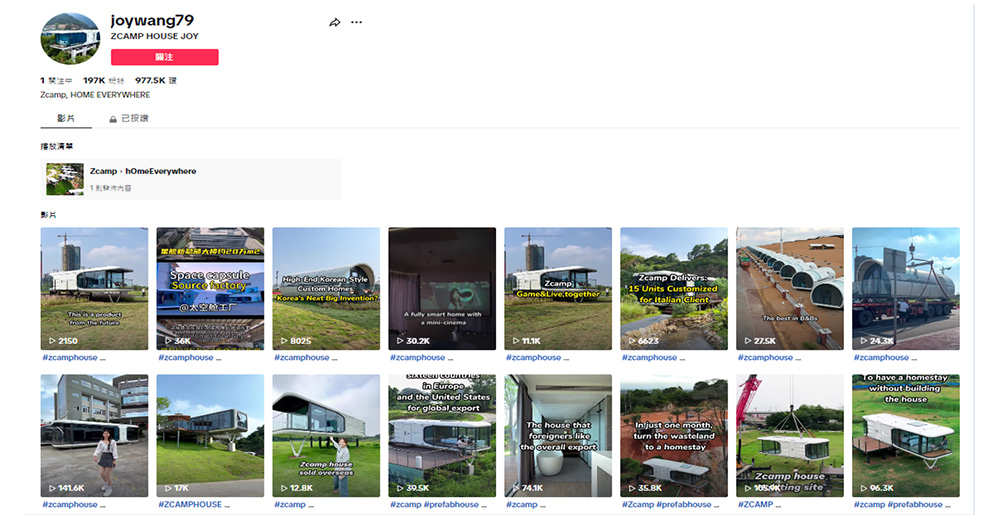Open 'High-End Korean Style Custom Homes' video
Image resolution: width=1000 pixels, height=520 pixels.
click(x=326, y=288)
